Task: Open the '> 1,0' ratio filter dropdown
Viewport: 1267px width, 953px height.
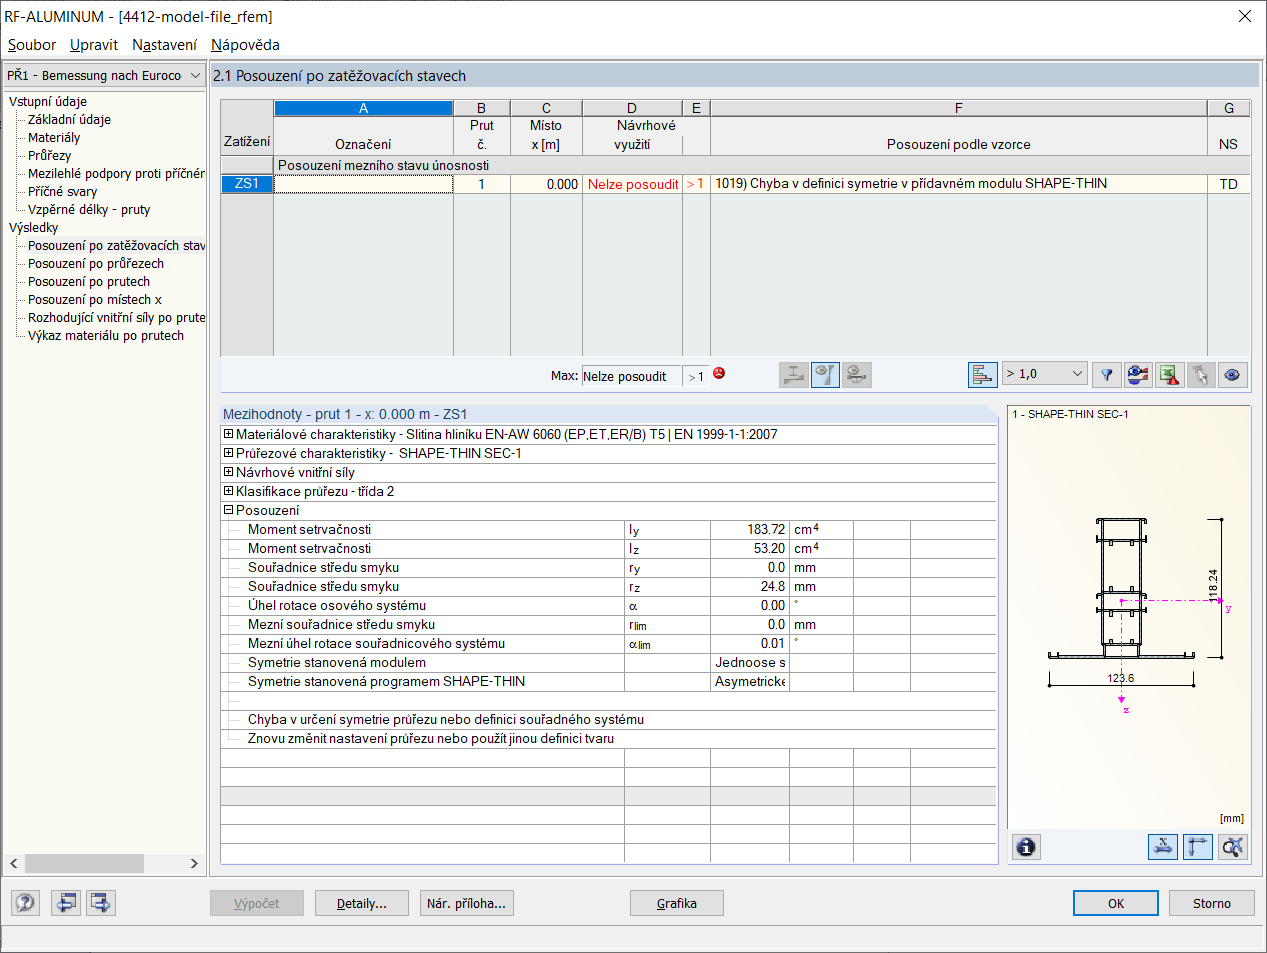Action: tap(1044, 374)
